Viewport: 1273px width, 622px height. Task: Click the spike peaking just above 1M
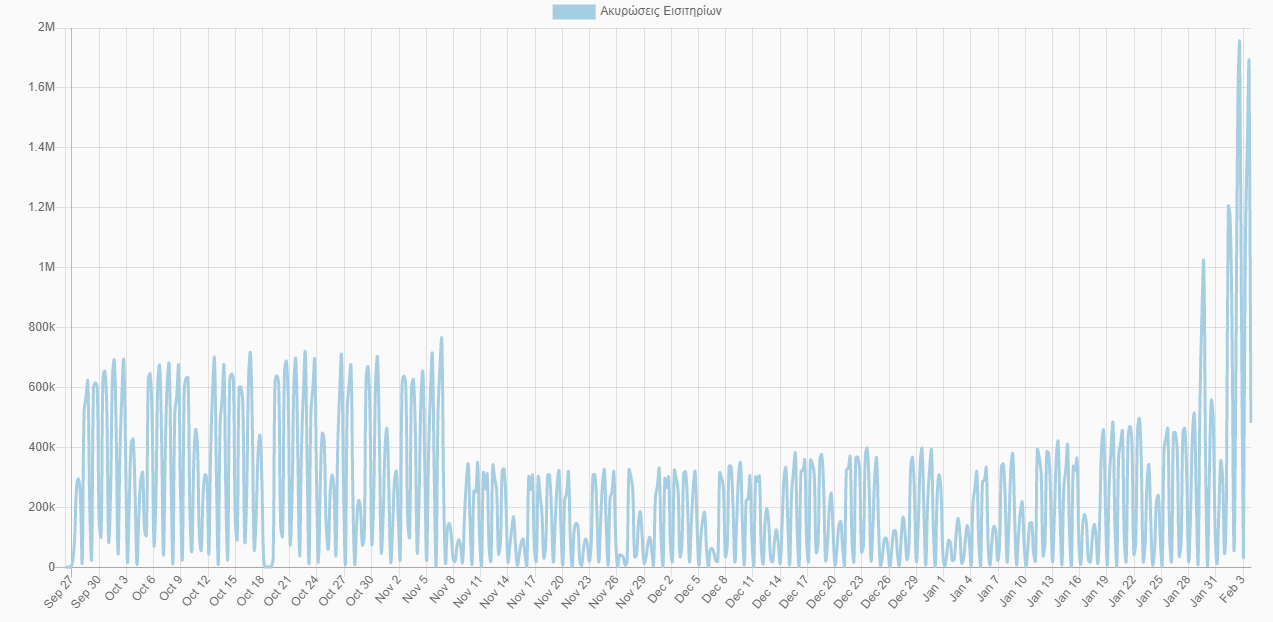tap(1203, 261)
